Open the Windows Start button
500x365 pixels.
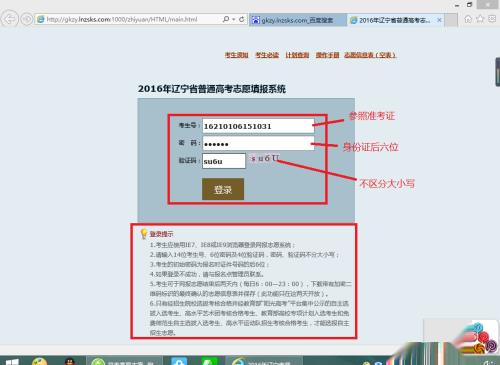pos(12,362)
